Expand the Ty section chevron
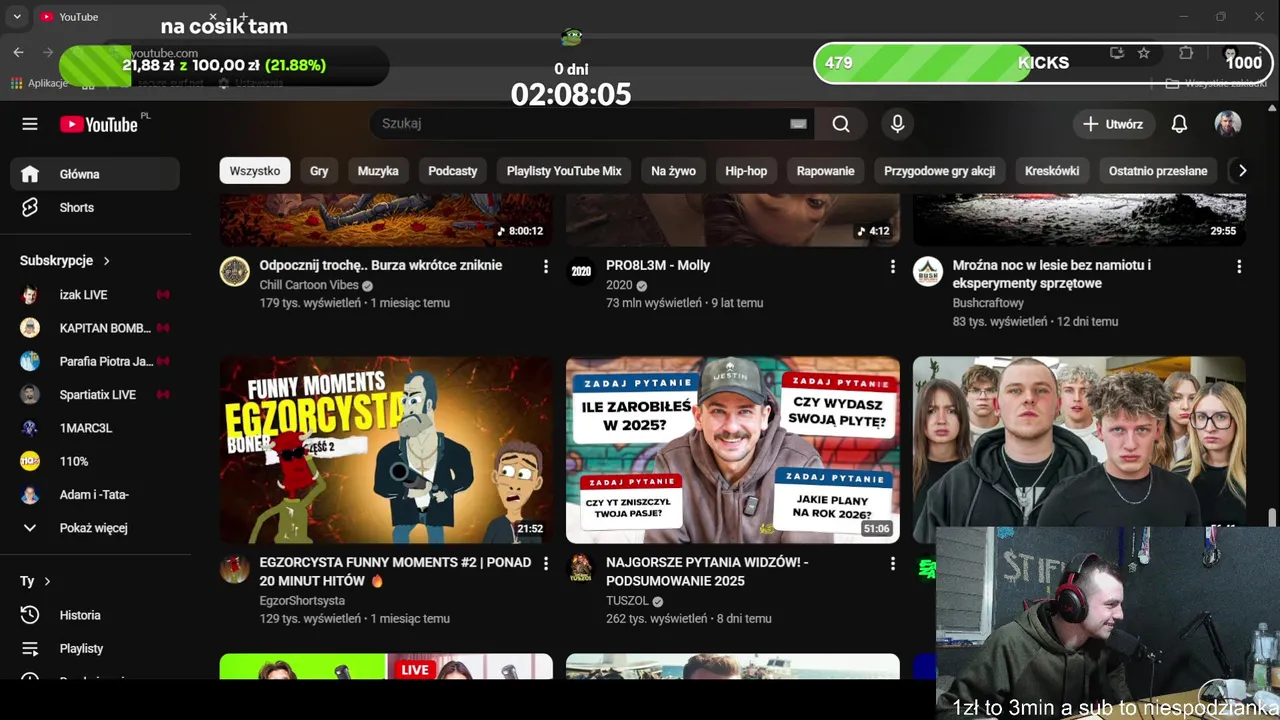 [47, 581]
